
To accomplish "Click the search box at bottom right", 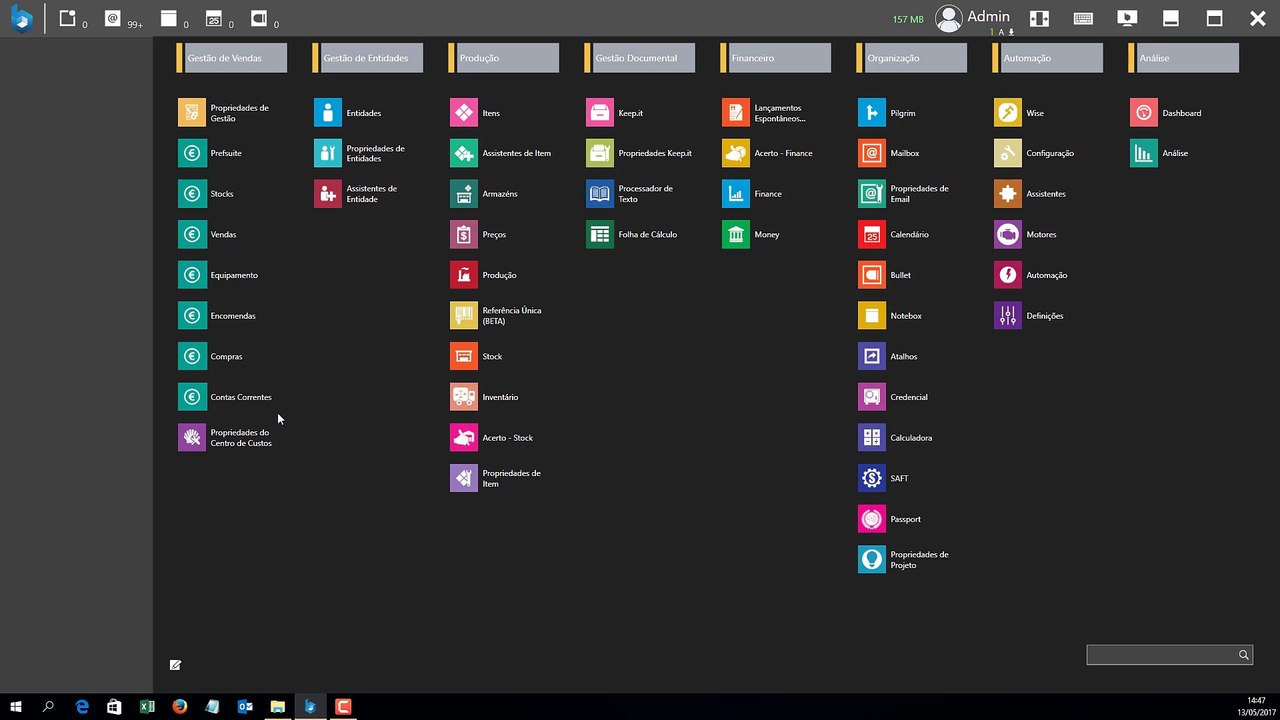I will coord(1170,655).
